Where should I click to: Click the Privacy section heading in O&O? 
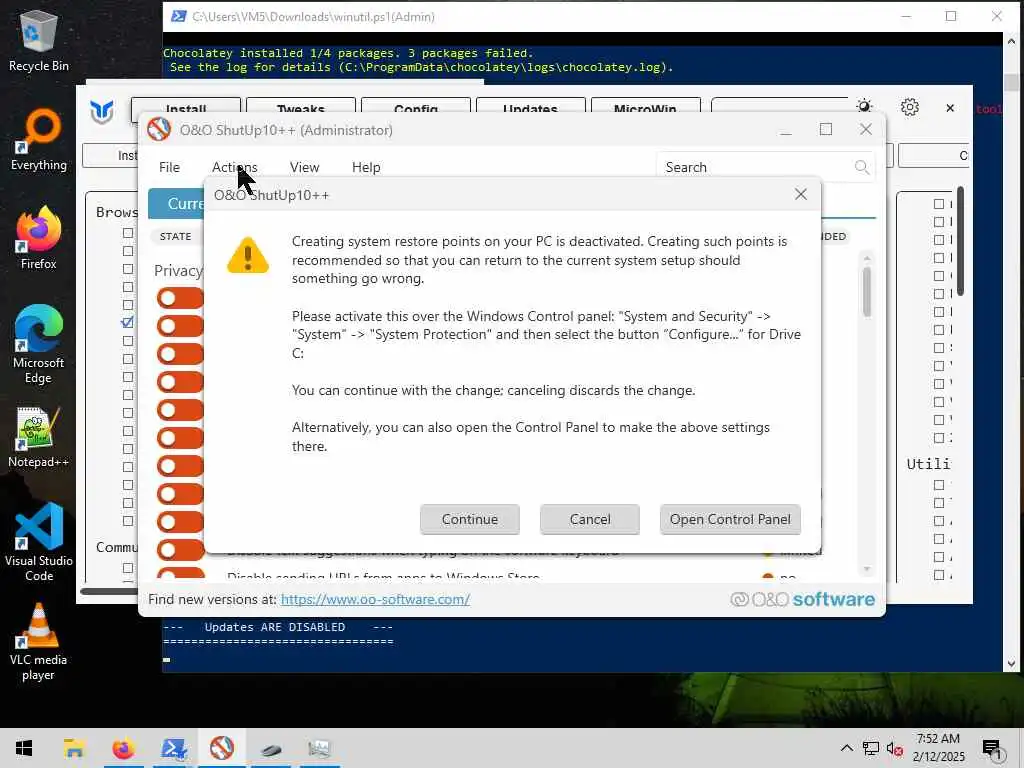[178, 270]
